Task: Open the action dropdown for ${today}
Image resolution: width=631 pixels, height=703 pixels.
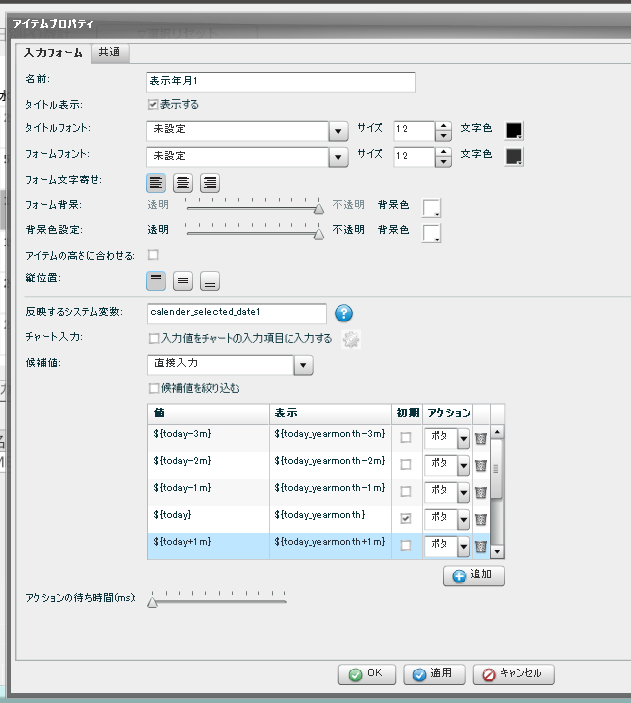Action: (463, 520)
